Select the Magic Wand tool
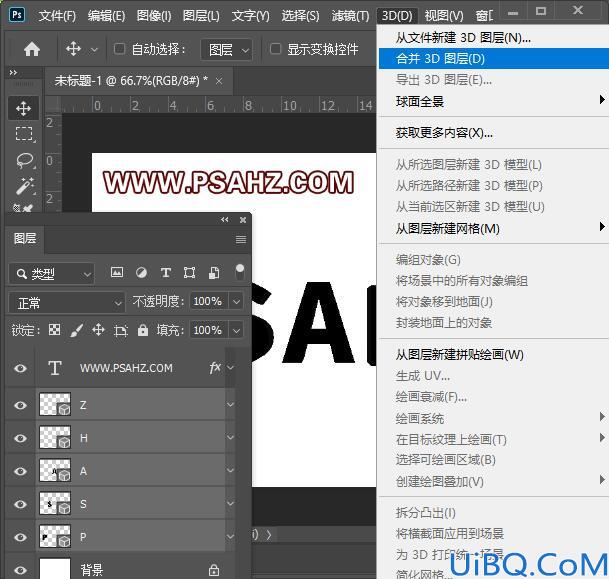The image size is (609, 579). [24, 186]
